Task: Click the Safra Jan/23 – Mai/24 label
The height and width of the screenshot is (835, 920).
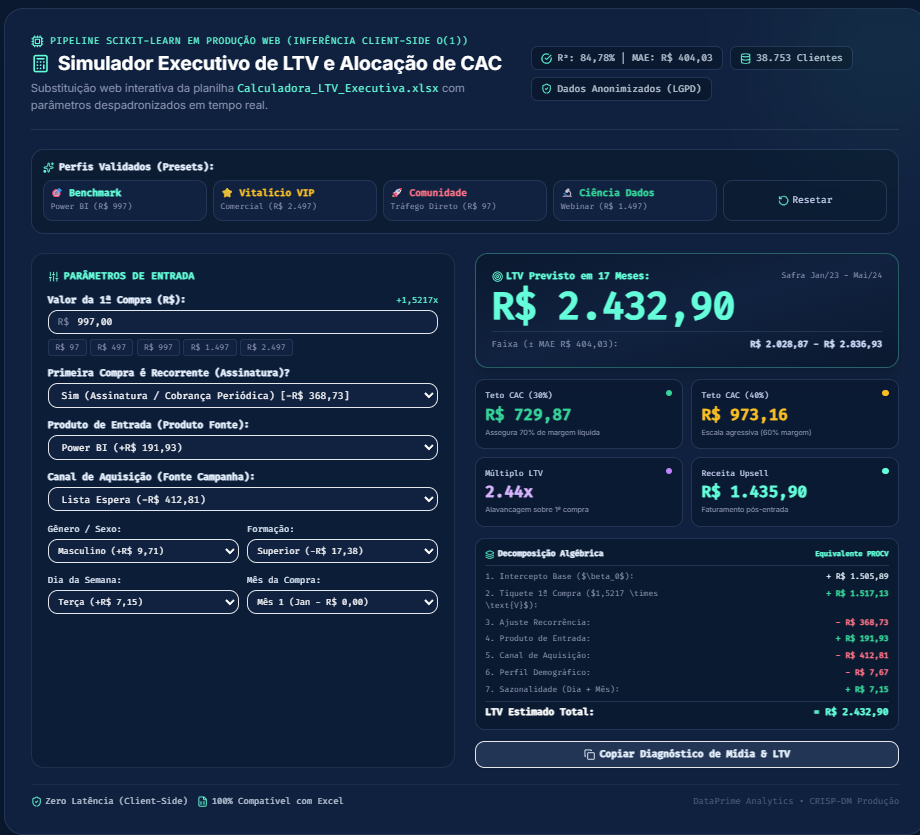Action: (831, 275)
